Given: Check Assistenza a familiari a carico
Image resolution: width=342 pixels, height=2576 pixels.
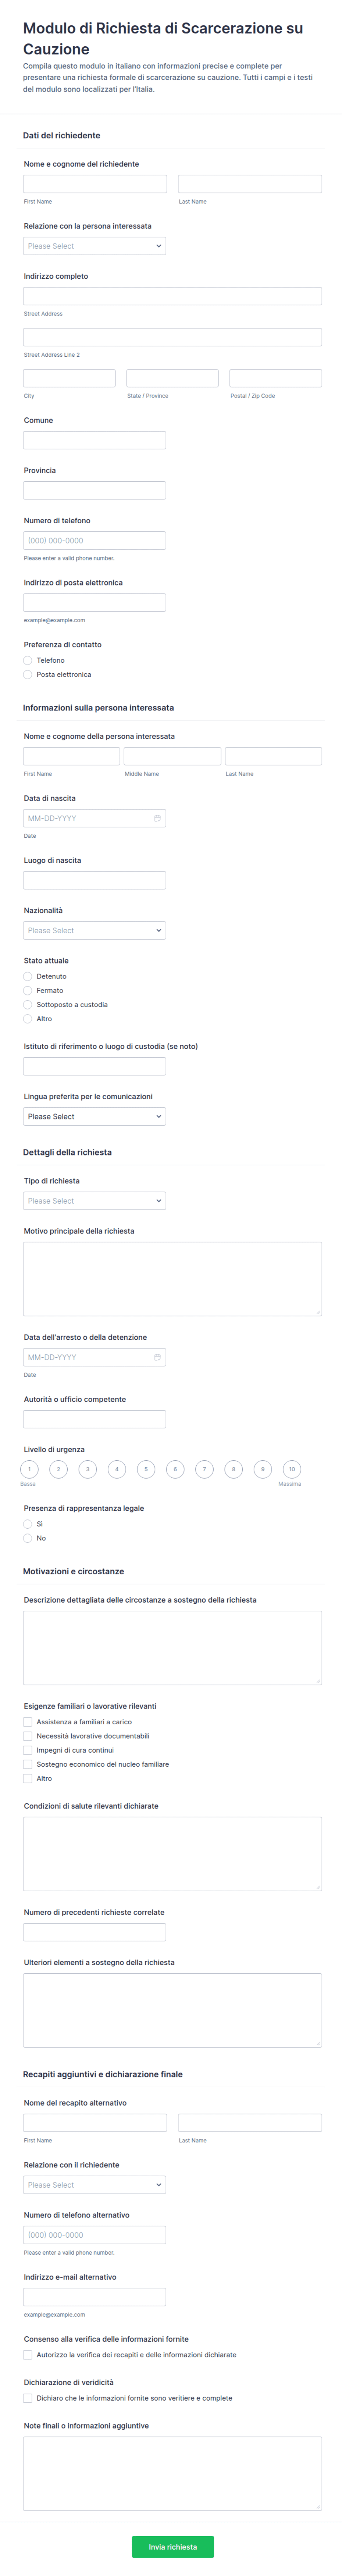Looking at the screenshot, I should point(28,1722).
